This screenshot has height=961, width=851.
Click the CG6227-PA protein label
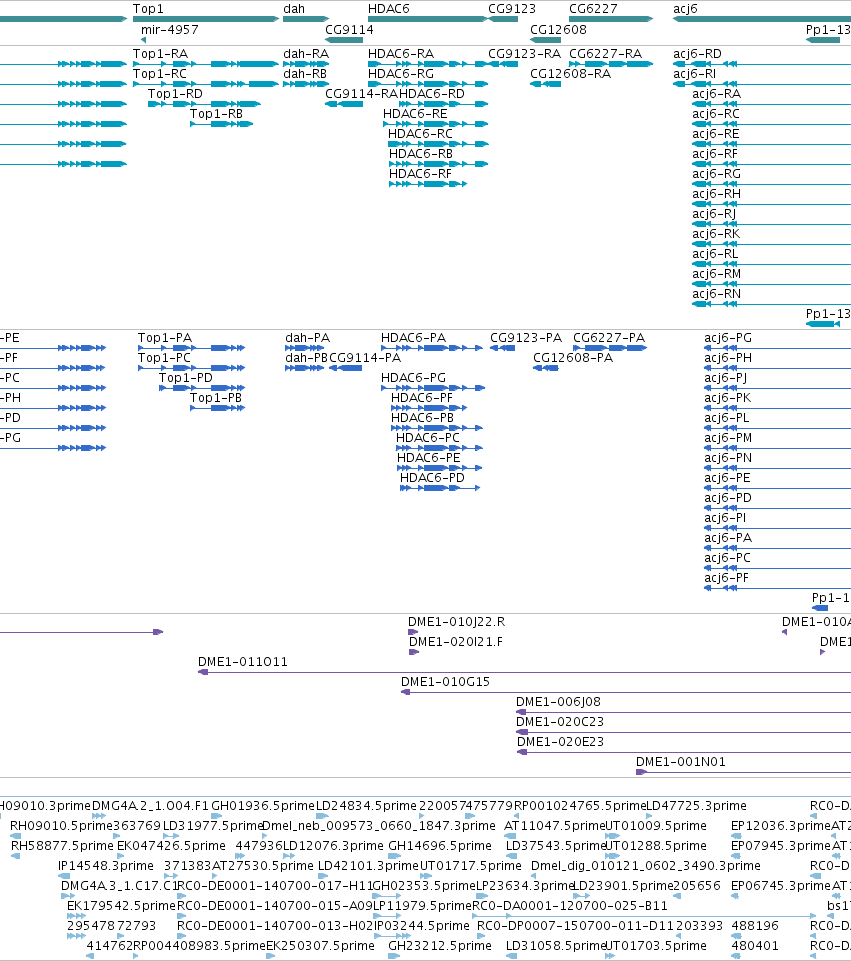[609, 338]
